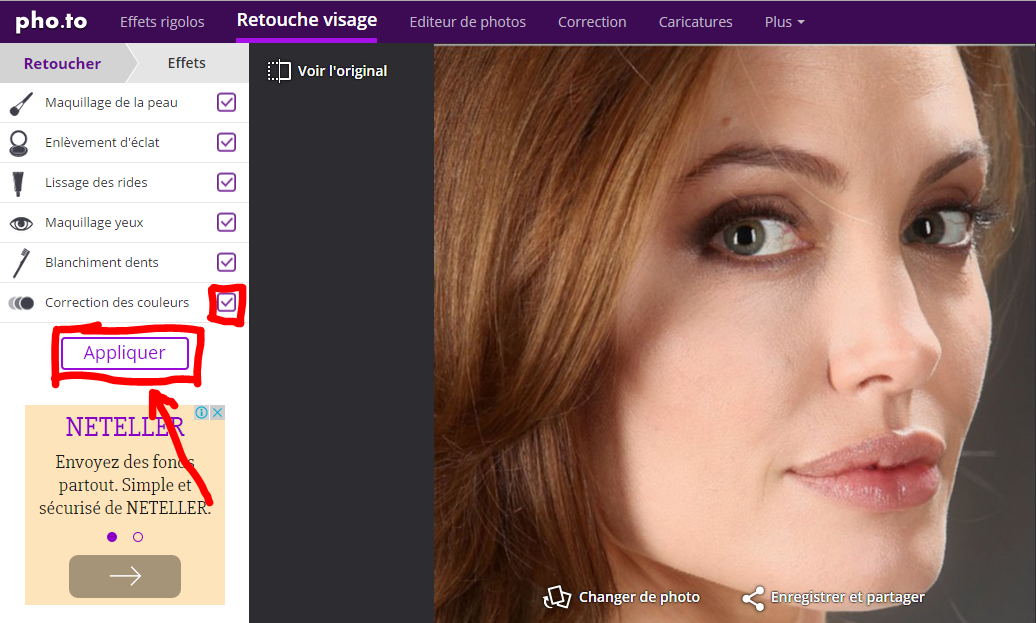Click the eye makeup eye icon
Viewport: 1036px width, 623px height.
21,224
